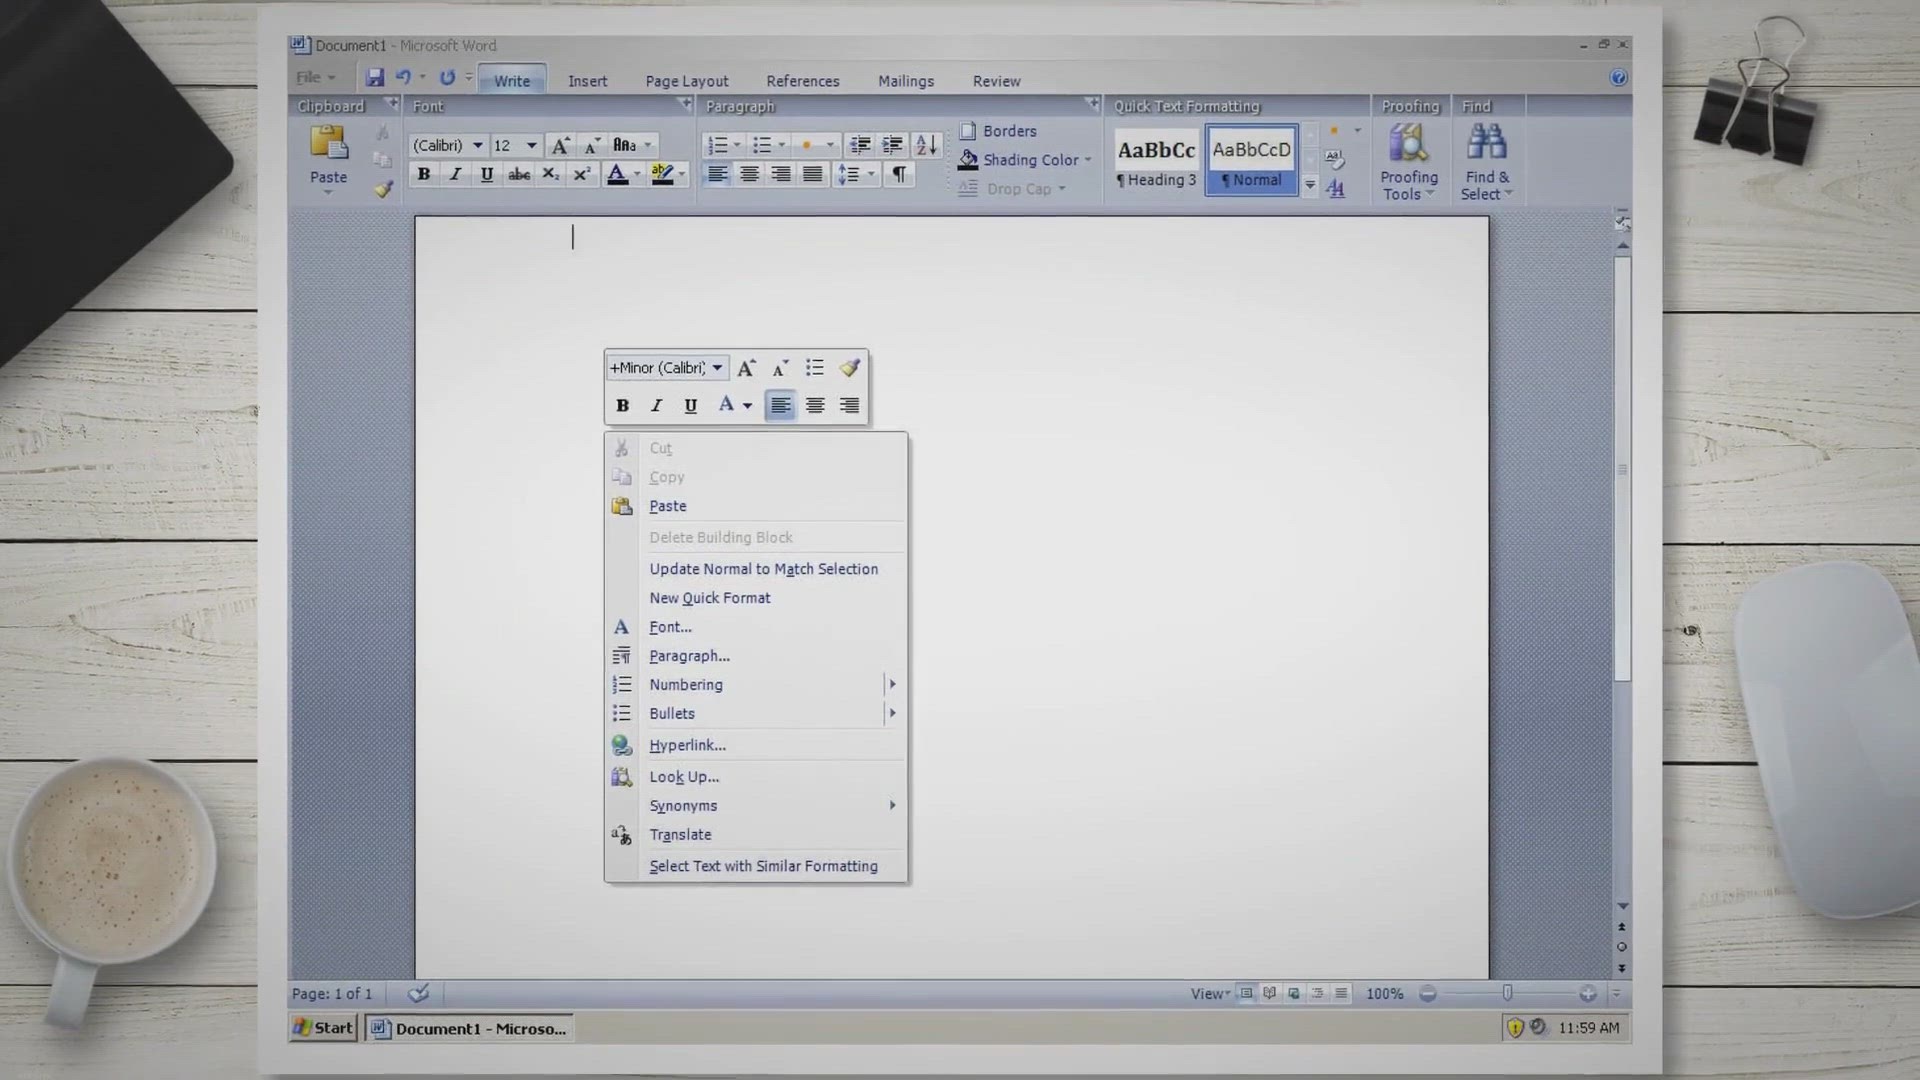Screen dimensions: 1920x1080
Task: Click the Borders button in the ribbon
Action: (x=998, y=131)
